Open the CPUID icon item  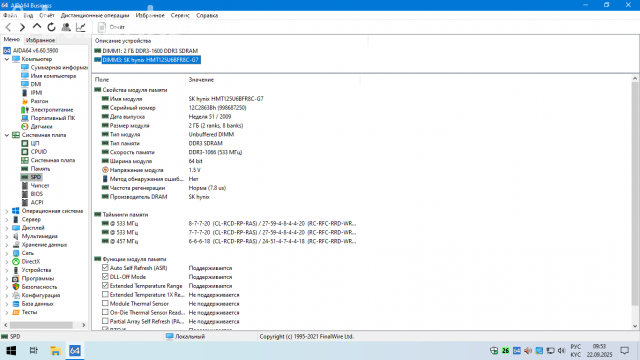click(25, 152)
